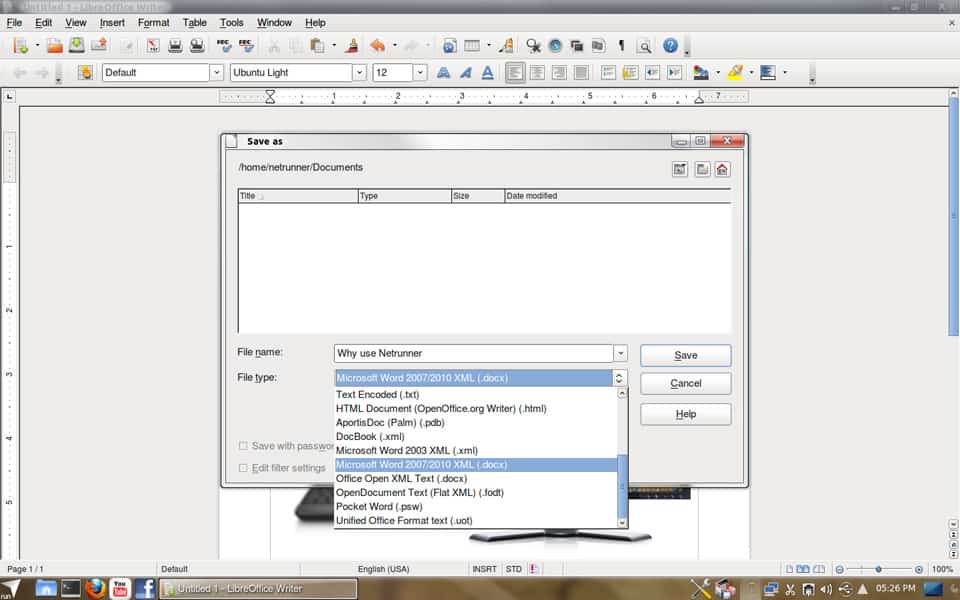Toggle INSRT insert mode in status bar
The height and width of the screenshot is (600, 960).
[484, 569]
